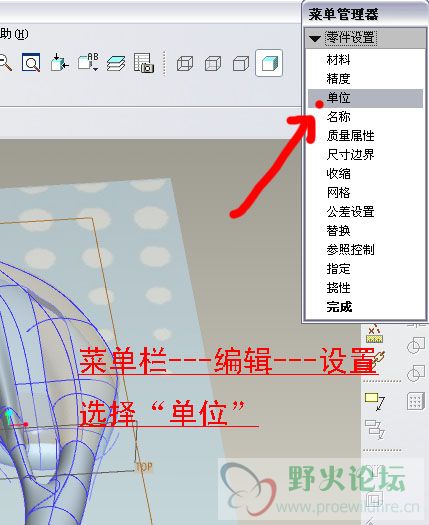Enable shaded display mode
This screenshot has height=525, width=429.
point(269,63)
